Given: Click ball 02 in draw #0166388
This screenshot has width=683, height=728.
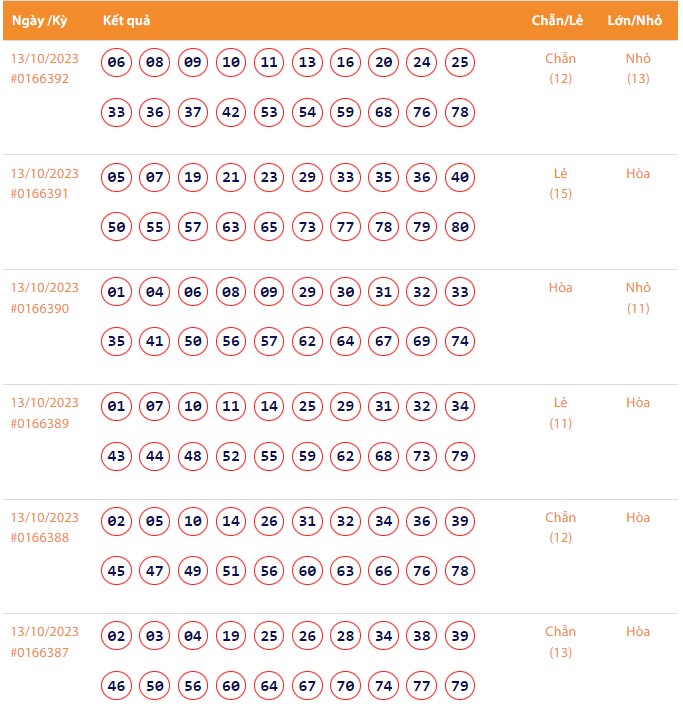Looking at the screenshot, I should coord(117,521).
